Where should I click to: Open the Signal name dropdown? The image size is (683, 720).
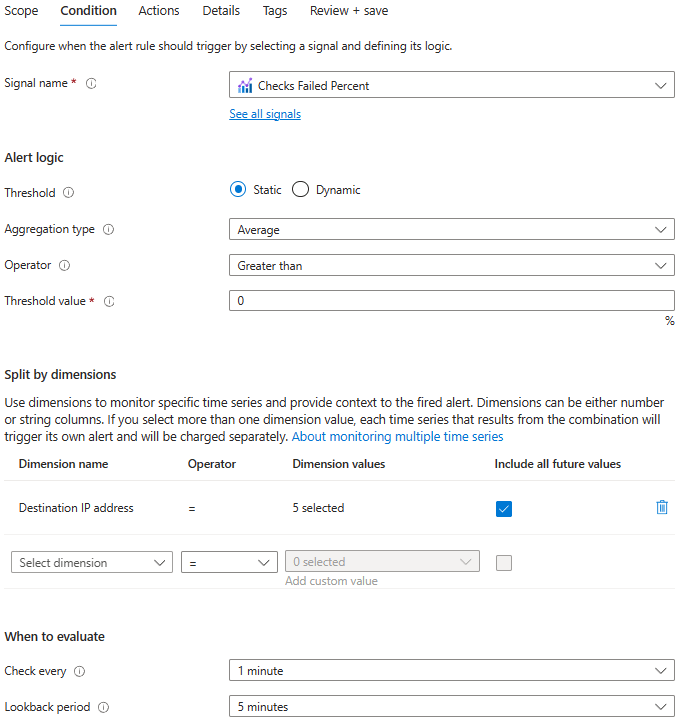coord(452,86)
